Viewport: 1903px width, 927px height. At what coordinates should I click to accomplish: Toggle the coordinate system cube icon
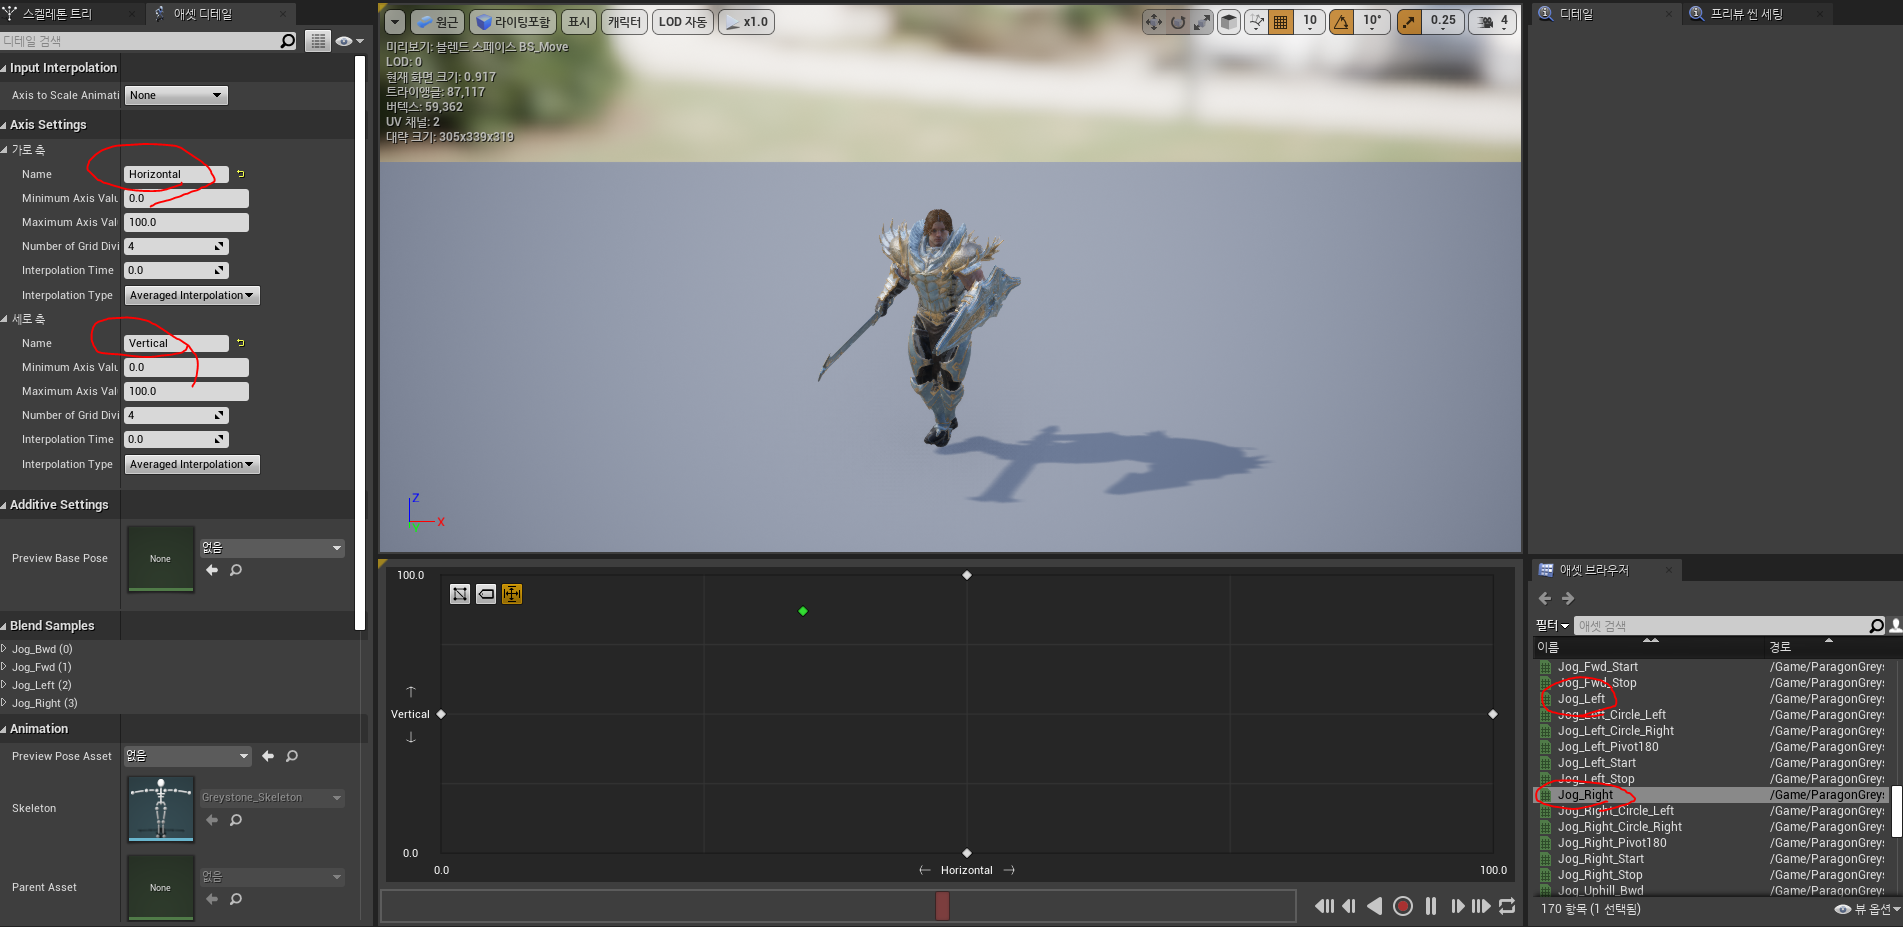[1229, 22]
